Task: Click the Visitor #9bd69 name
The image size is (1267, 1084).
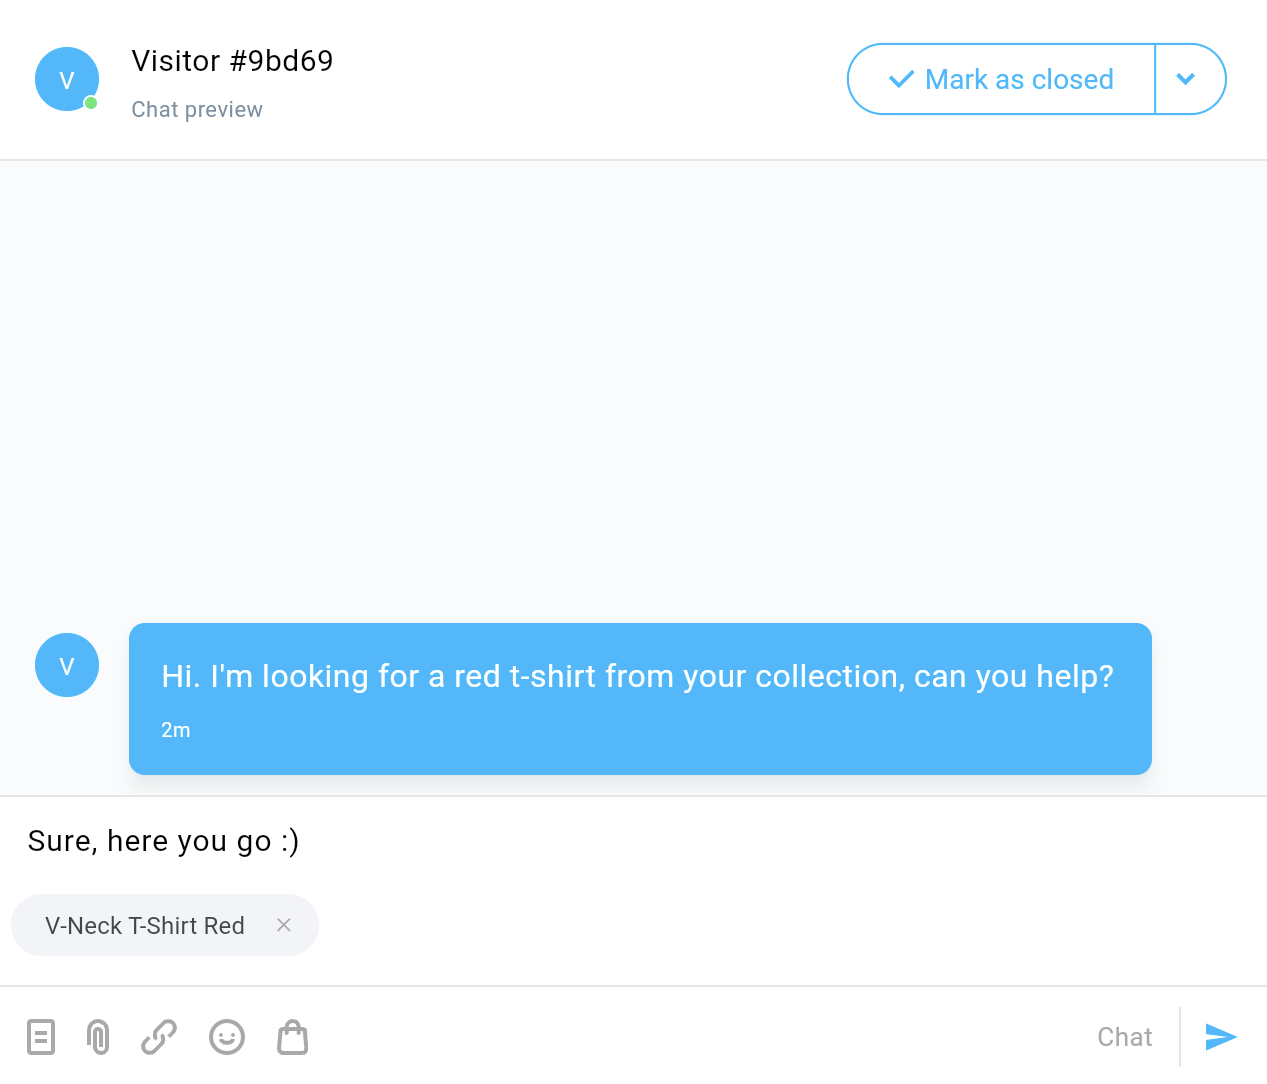Action: 232,61
